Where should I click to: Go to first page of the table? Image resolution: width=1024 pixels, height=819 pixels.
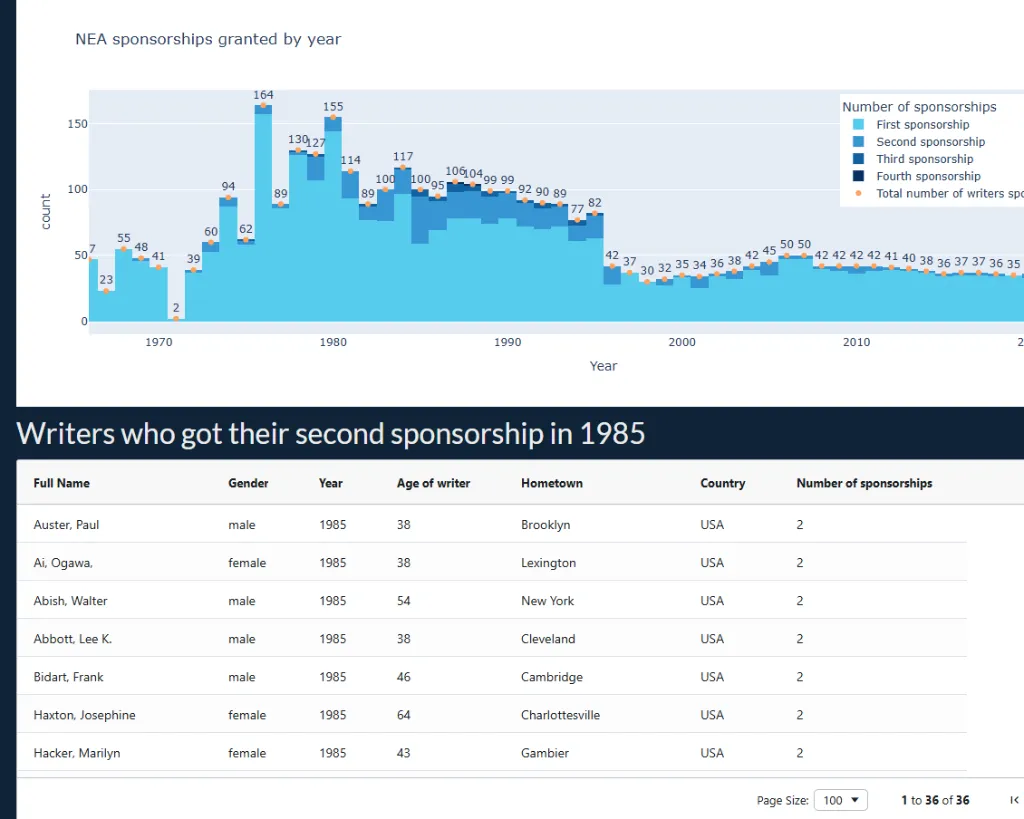click(1014, 800)
